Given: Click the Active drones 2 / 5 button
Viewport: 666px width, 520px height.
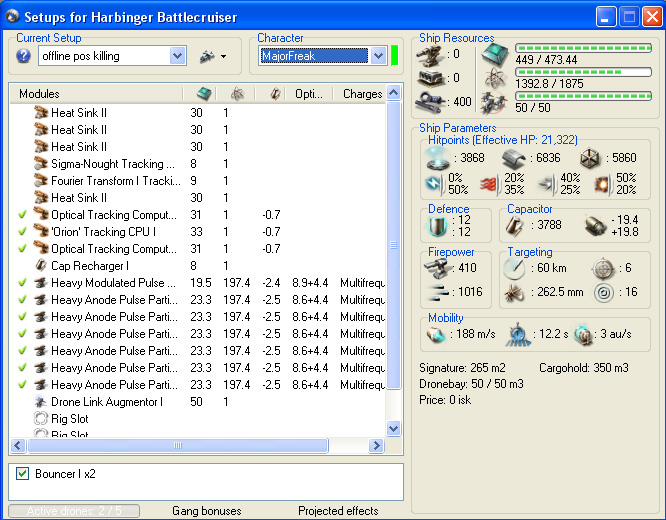Looking at the screenshot, I should point(75,511).
